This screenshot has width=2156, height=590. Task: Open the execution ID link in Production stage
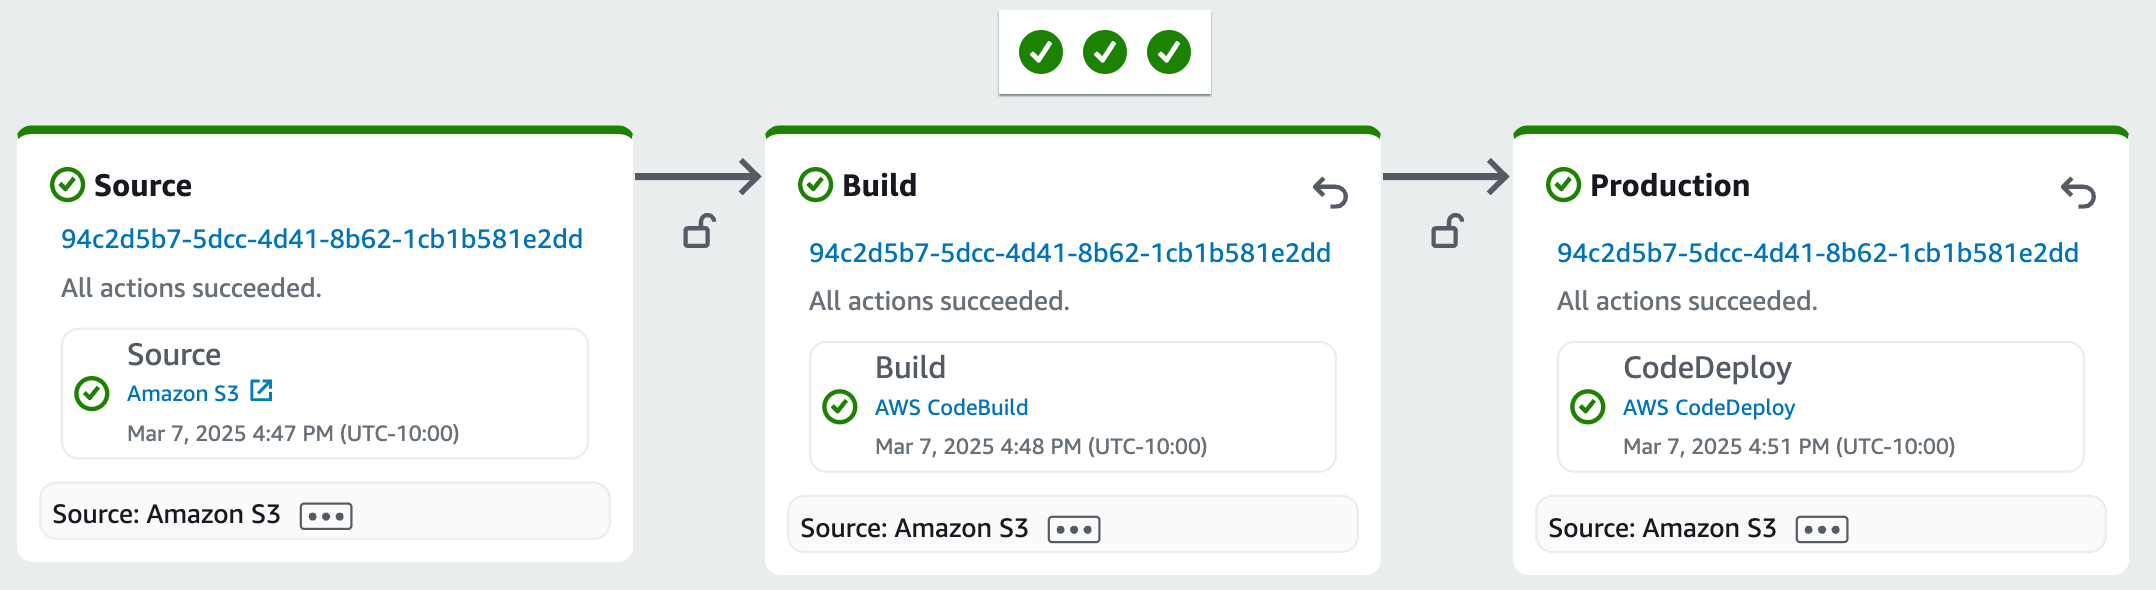point(1817,253)
